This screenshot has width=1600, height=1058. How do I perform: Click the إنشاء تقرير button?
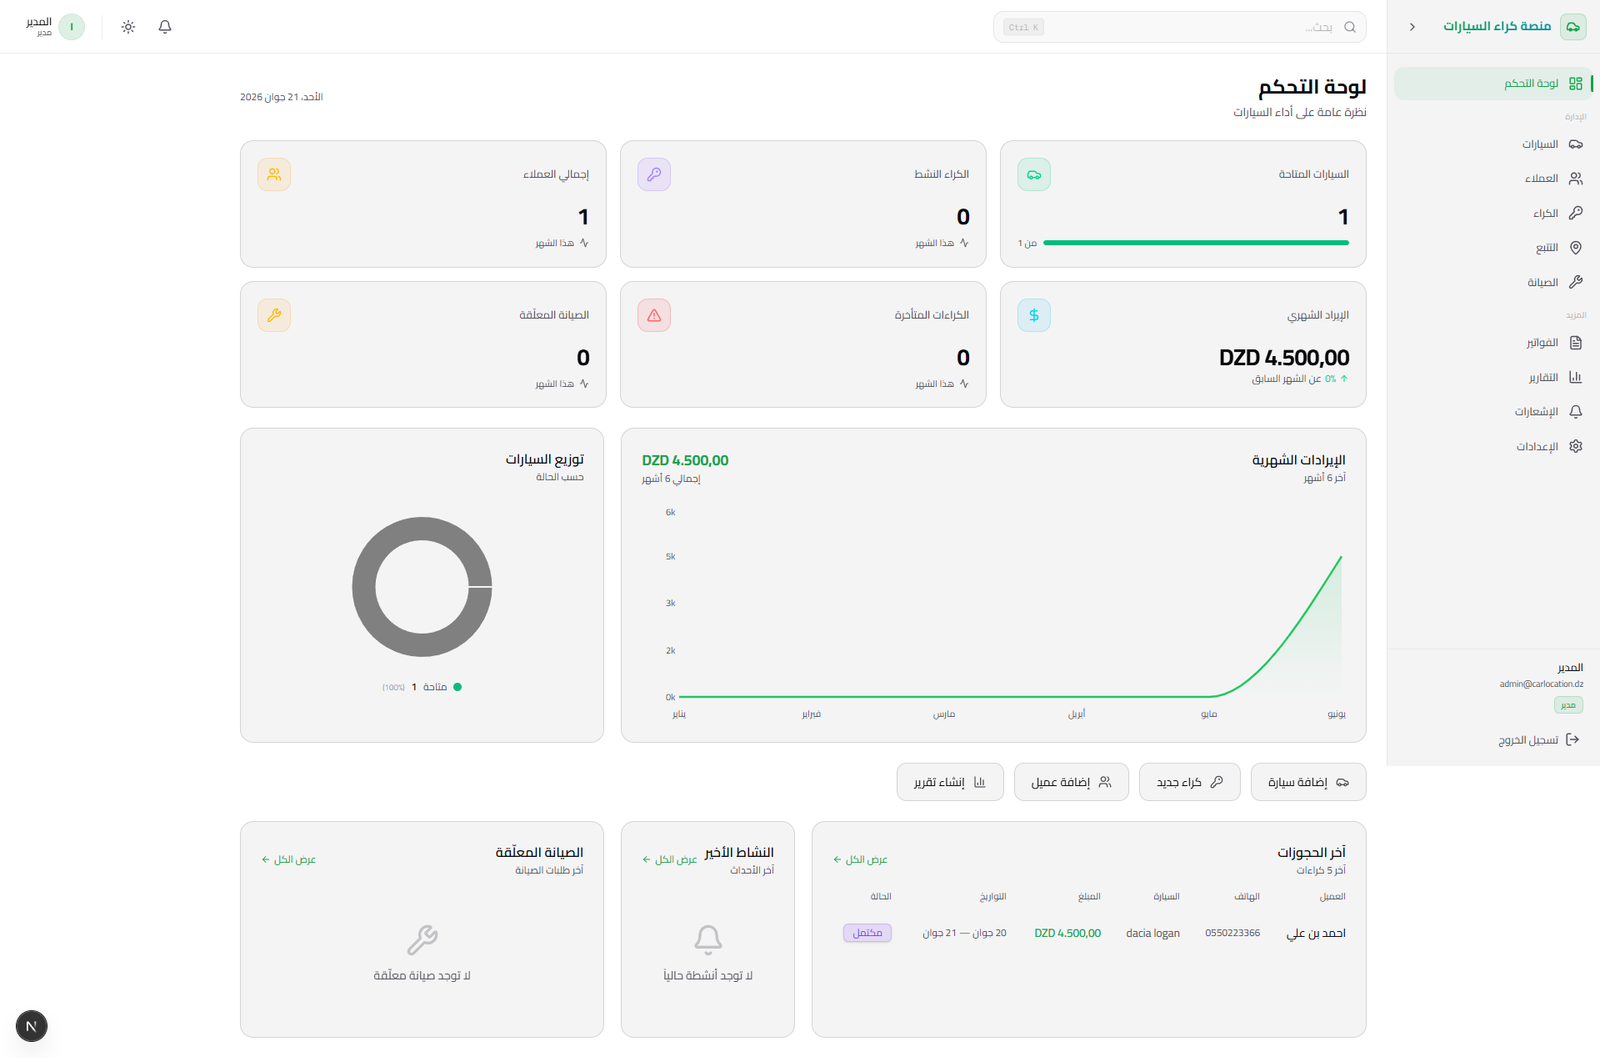(x=950, y=782)
